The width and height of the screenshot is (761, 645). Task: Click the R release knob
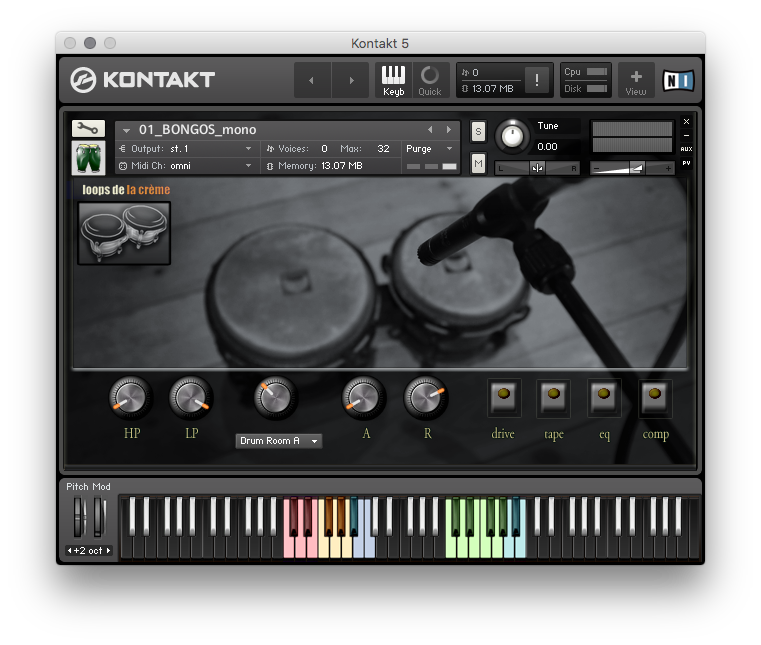[425, 398]
